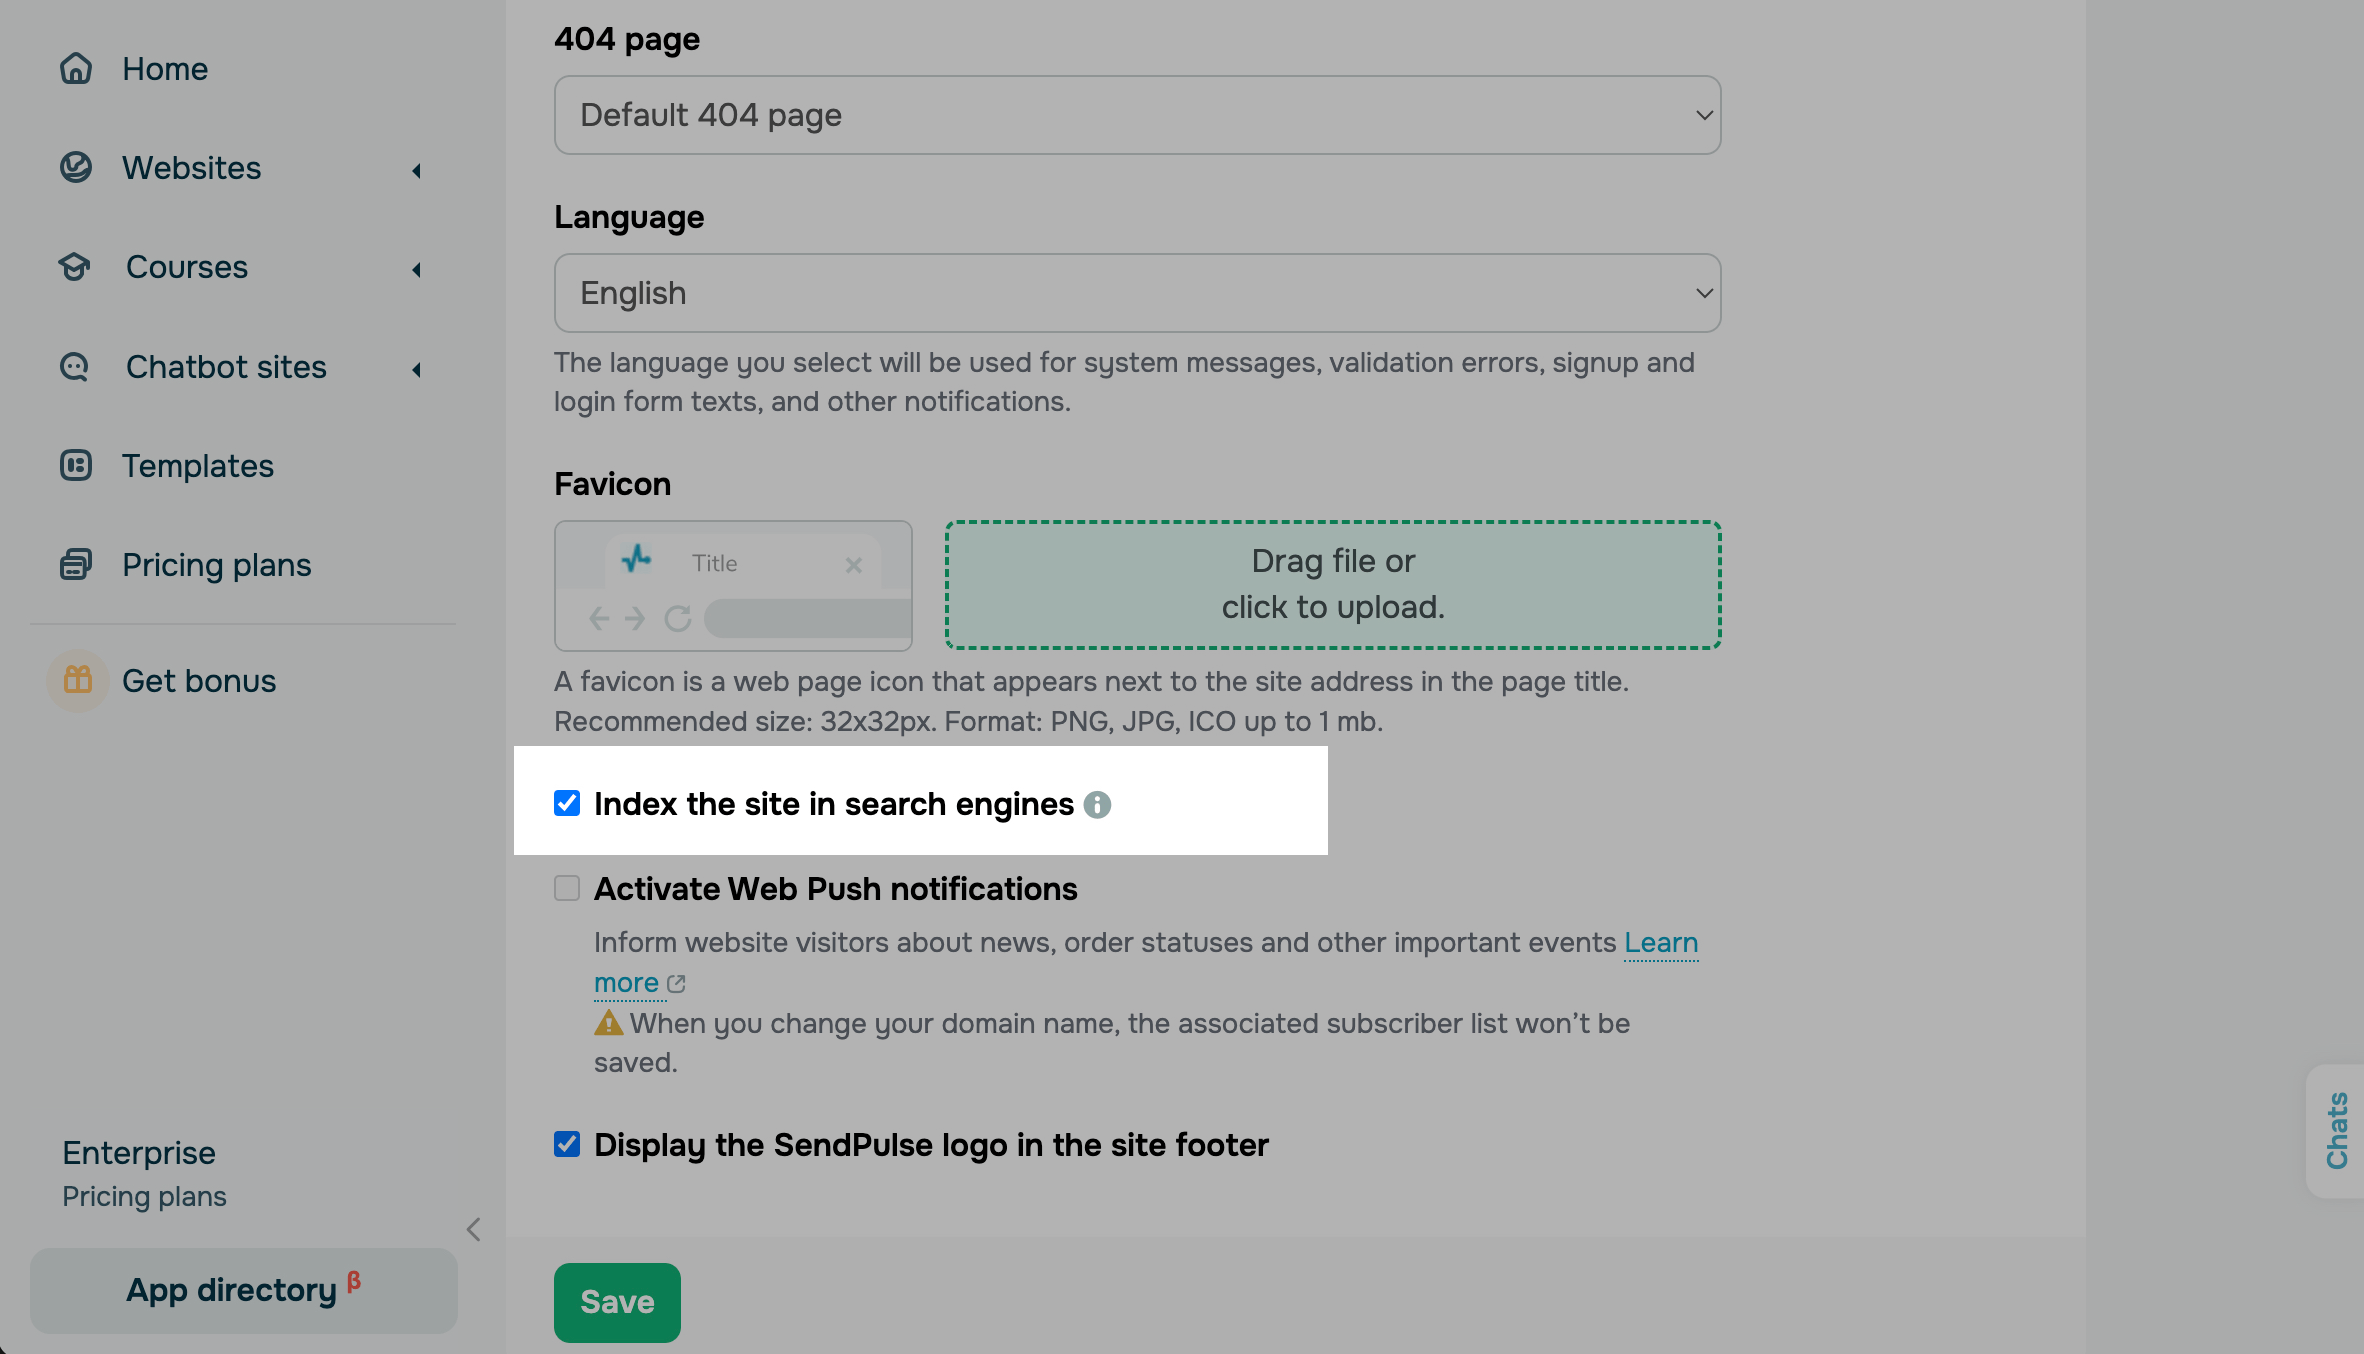Open the 404 page dropdown
Image resolution: width=2364 pixels, height=1354 pixels.
click(x=1137, y=115)
